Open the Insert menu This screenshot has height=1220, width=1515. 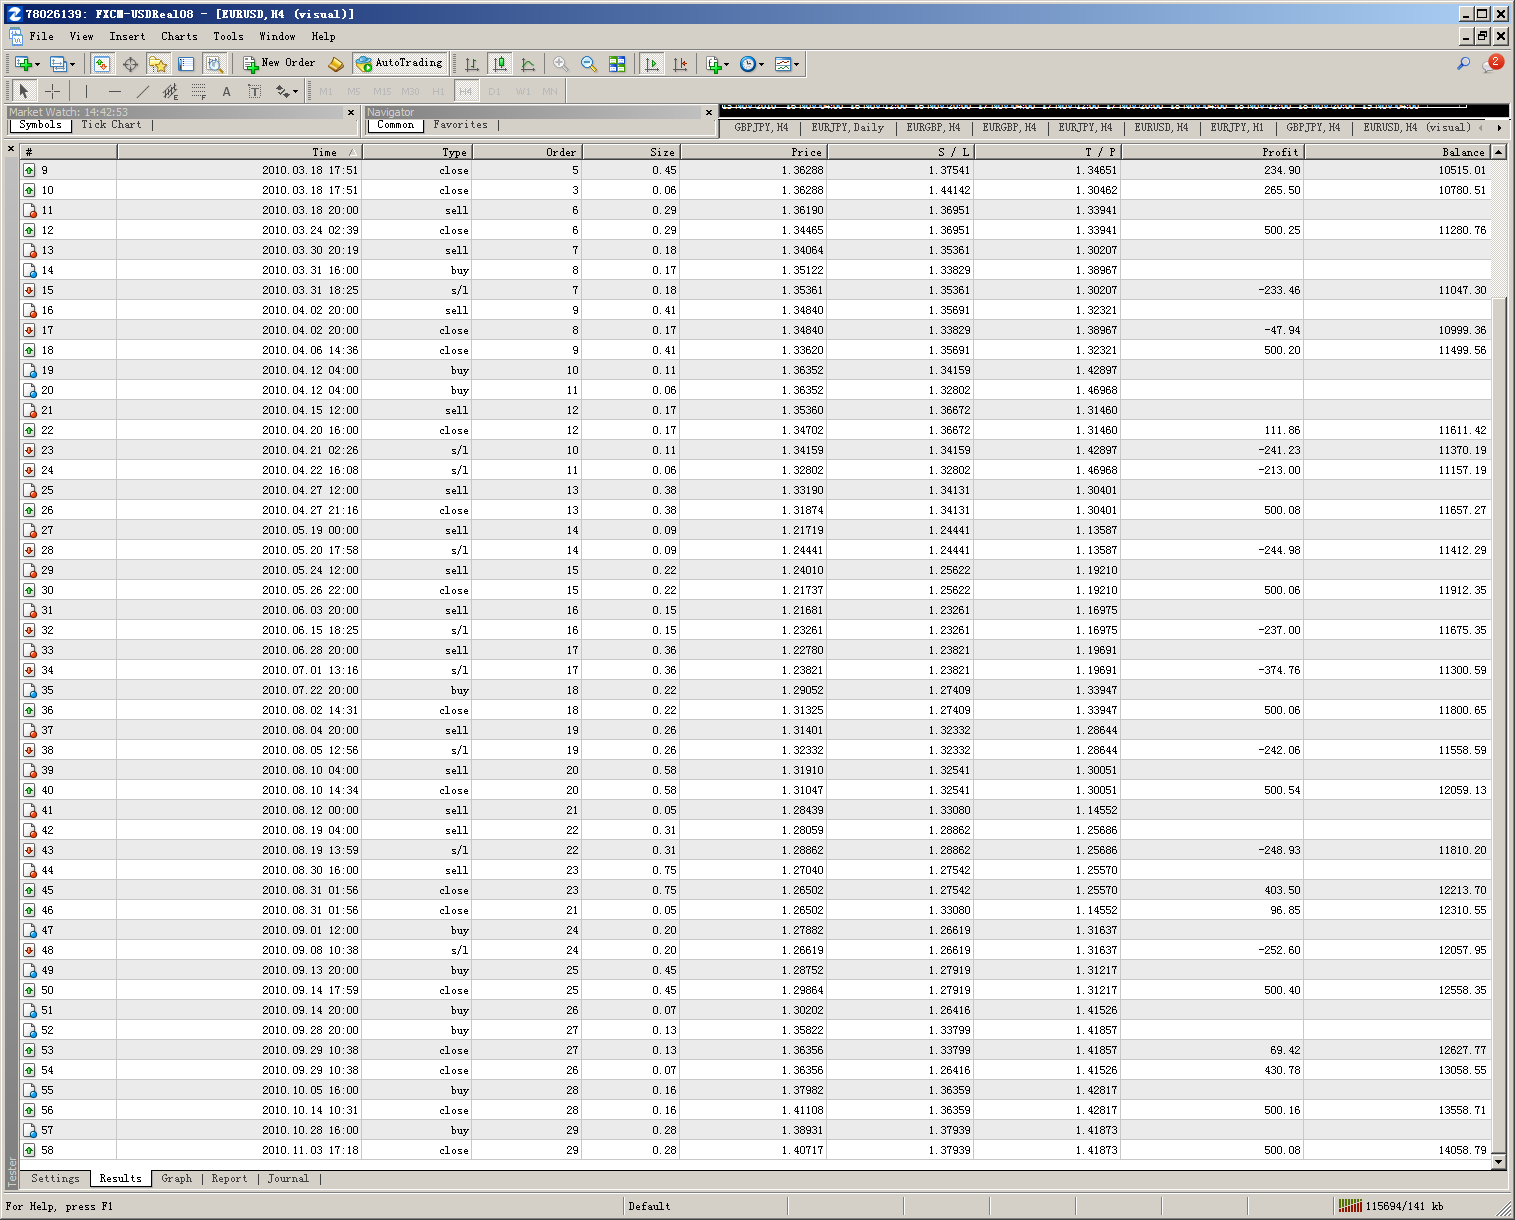(x=127, y=36)
